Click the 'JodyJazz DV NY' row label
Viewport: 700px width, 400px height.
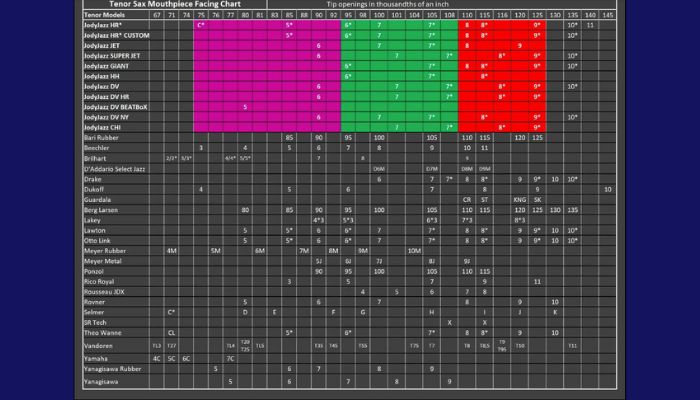[x=106, y=117]
